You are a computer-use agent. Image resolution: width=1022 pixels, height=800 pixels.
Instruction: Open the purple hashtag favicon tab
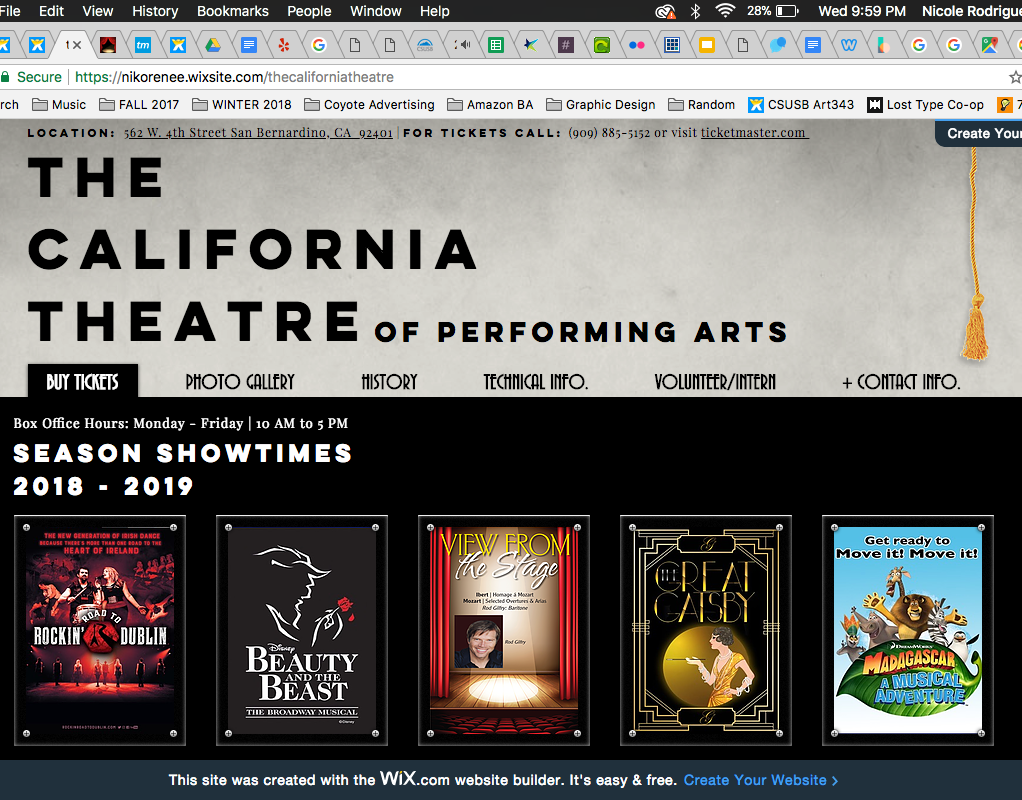[566, 45]
